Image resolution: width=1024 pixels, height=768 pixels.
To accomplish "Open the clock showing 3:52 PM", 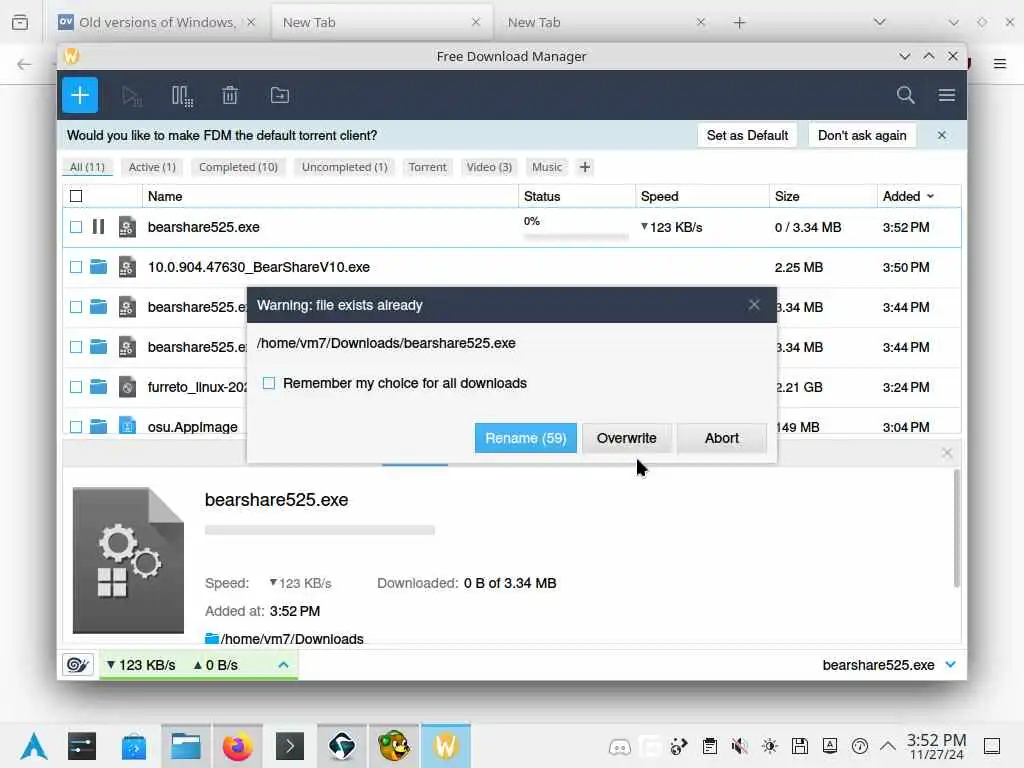I will [936, 746].
